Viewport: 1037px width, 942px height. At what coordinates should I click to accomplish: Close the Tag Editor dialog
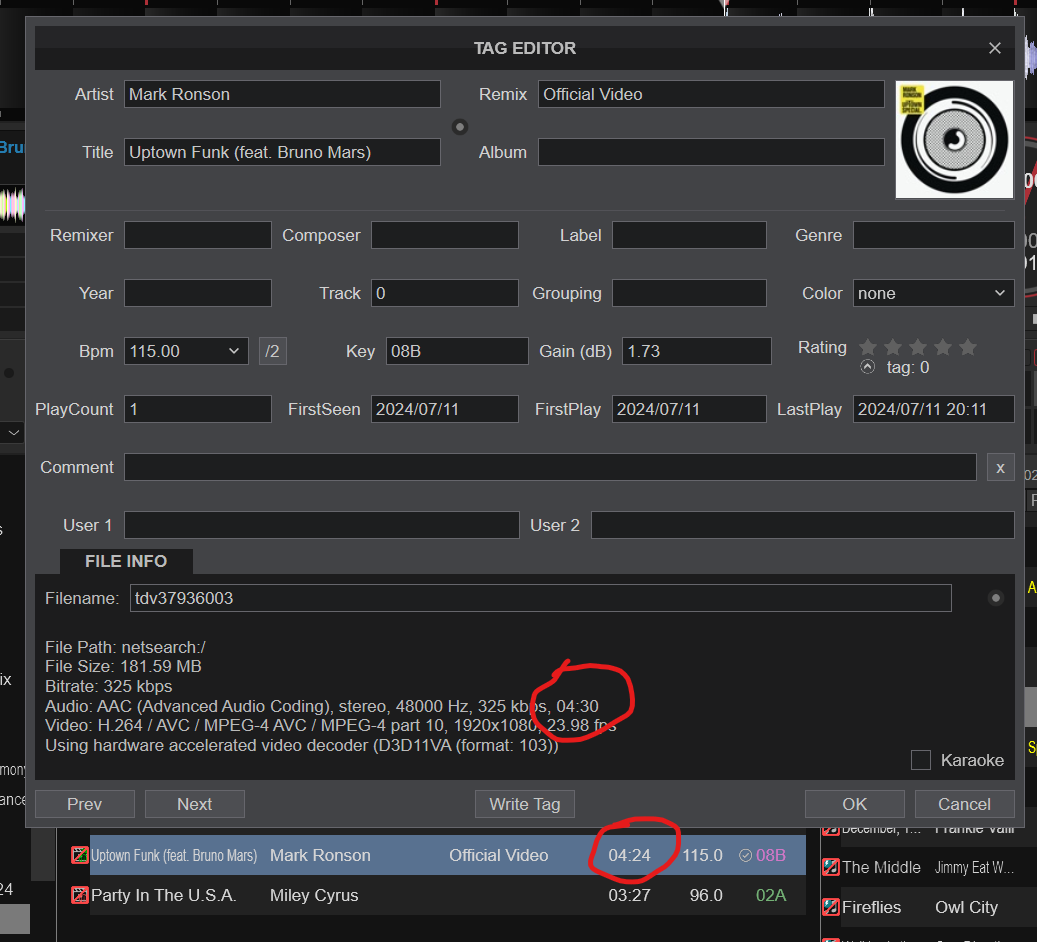(x=994, y=48)
